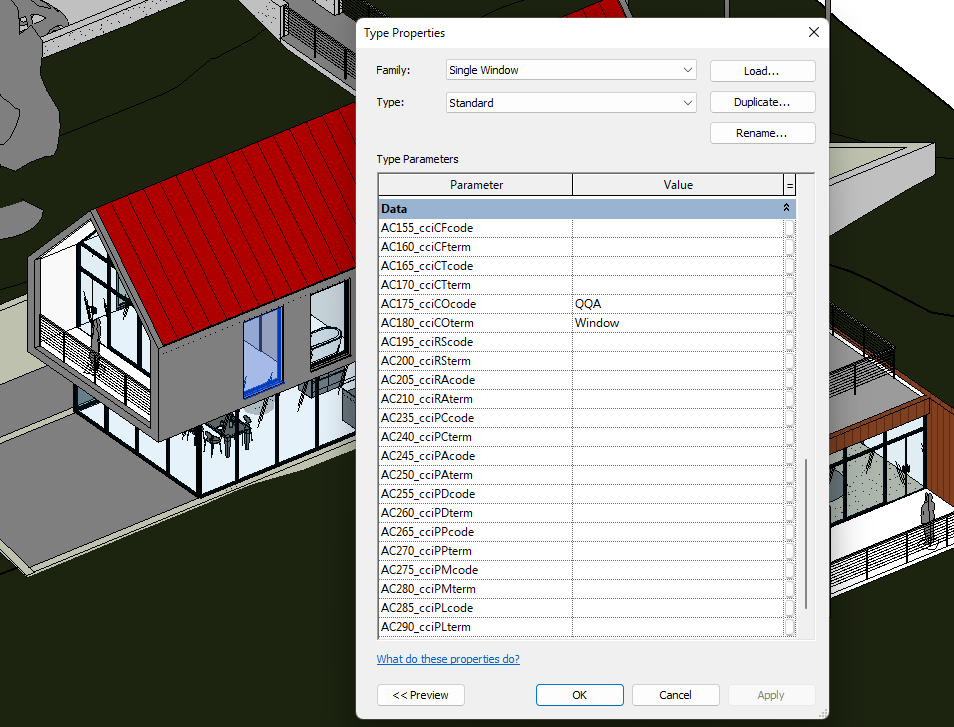Screen dimensions: 954x727
Task: Show the Preview pane button
Action: point(420,695)
